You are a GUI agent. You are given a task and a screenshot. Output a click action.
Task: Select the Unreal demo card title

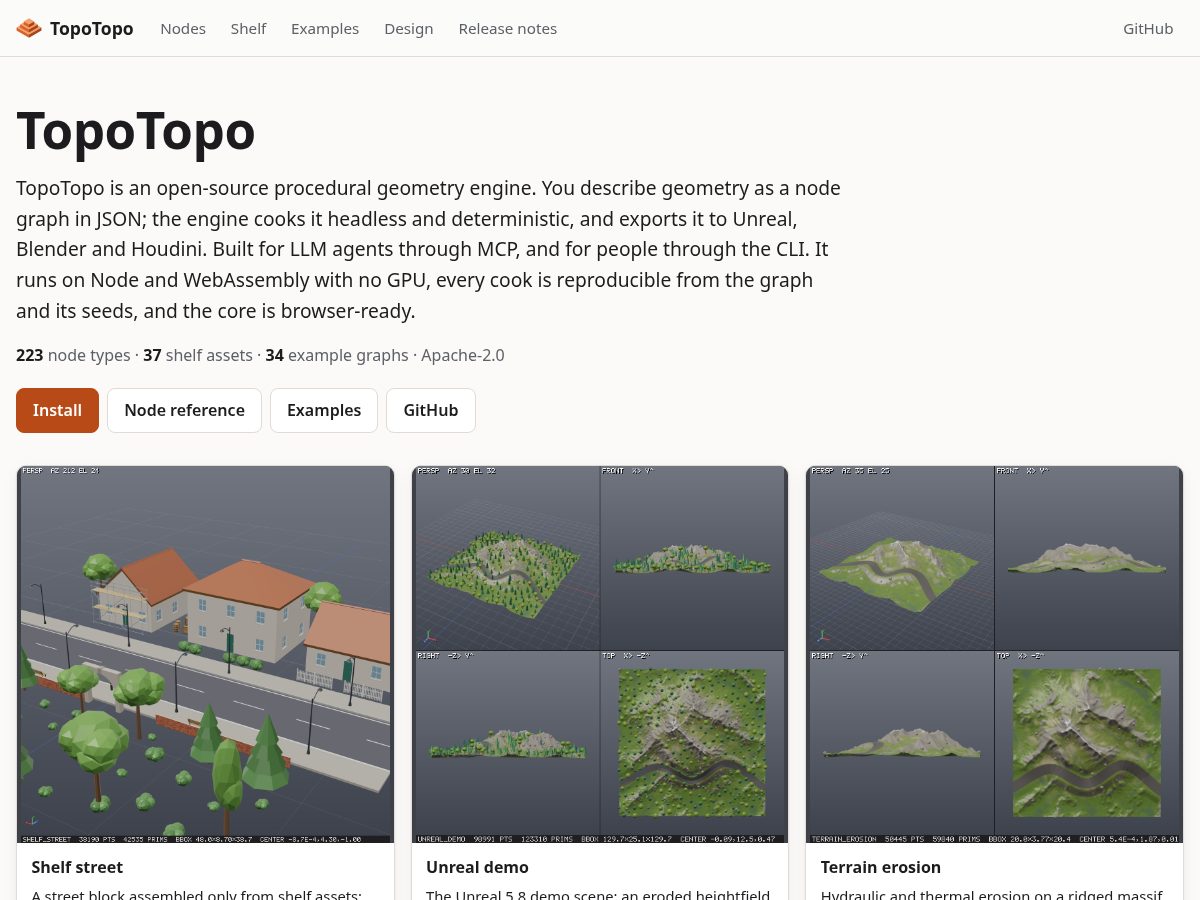(x=477, y=867)
